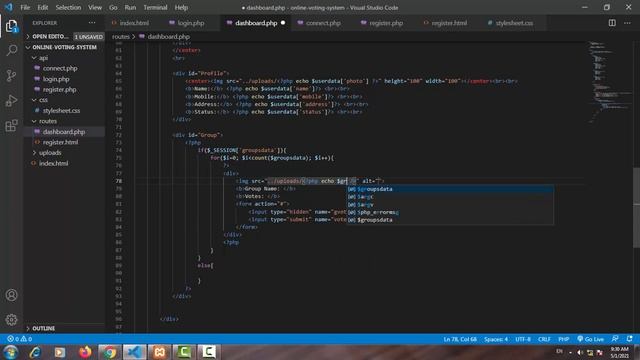Collapse the ONLINE-VOTING-SYSTEM folder section
The image size is (640, 360).
pyautogui.click(x=64, y=47)
